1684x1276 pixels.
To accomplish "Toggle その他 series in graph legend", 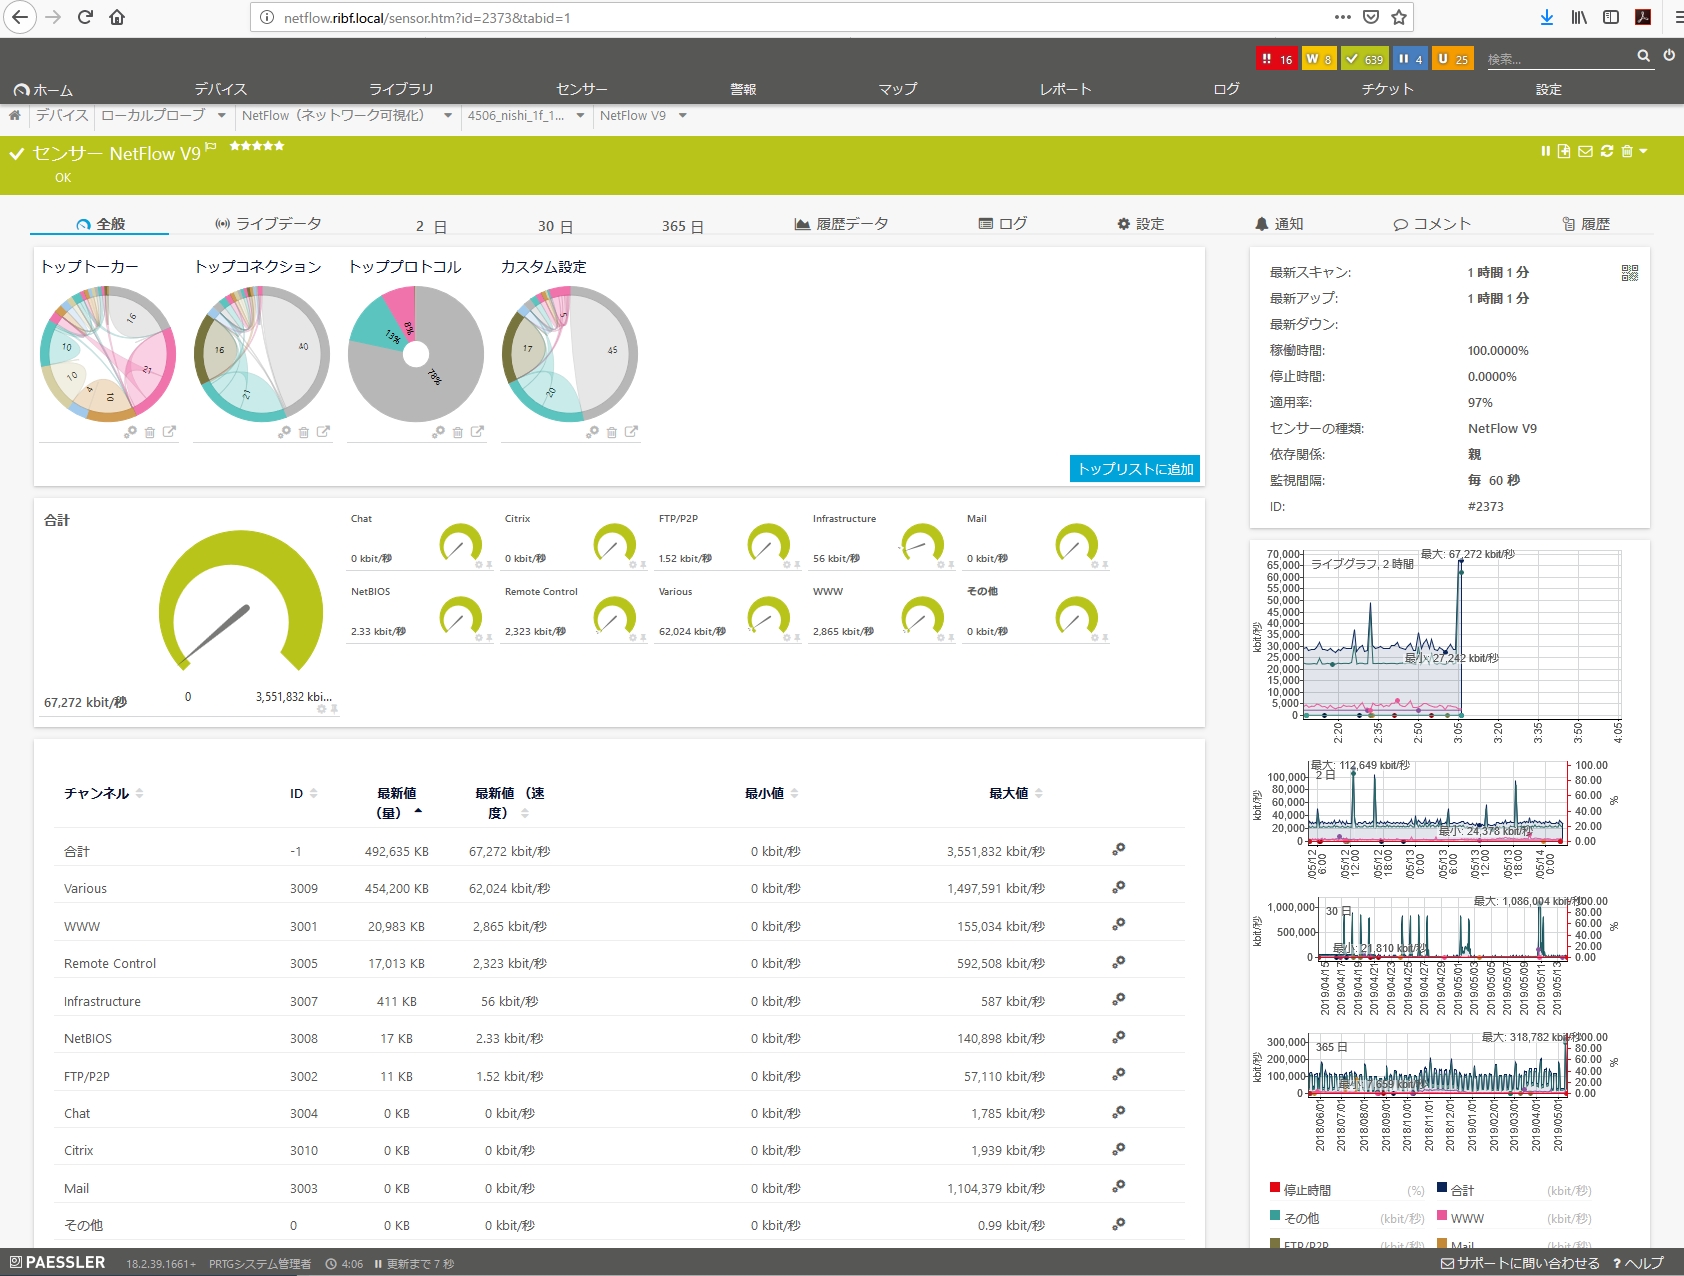I will pyautogui.click(x=1295, y=1218).
